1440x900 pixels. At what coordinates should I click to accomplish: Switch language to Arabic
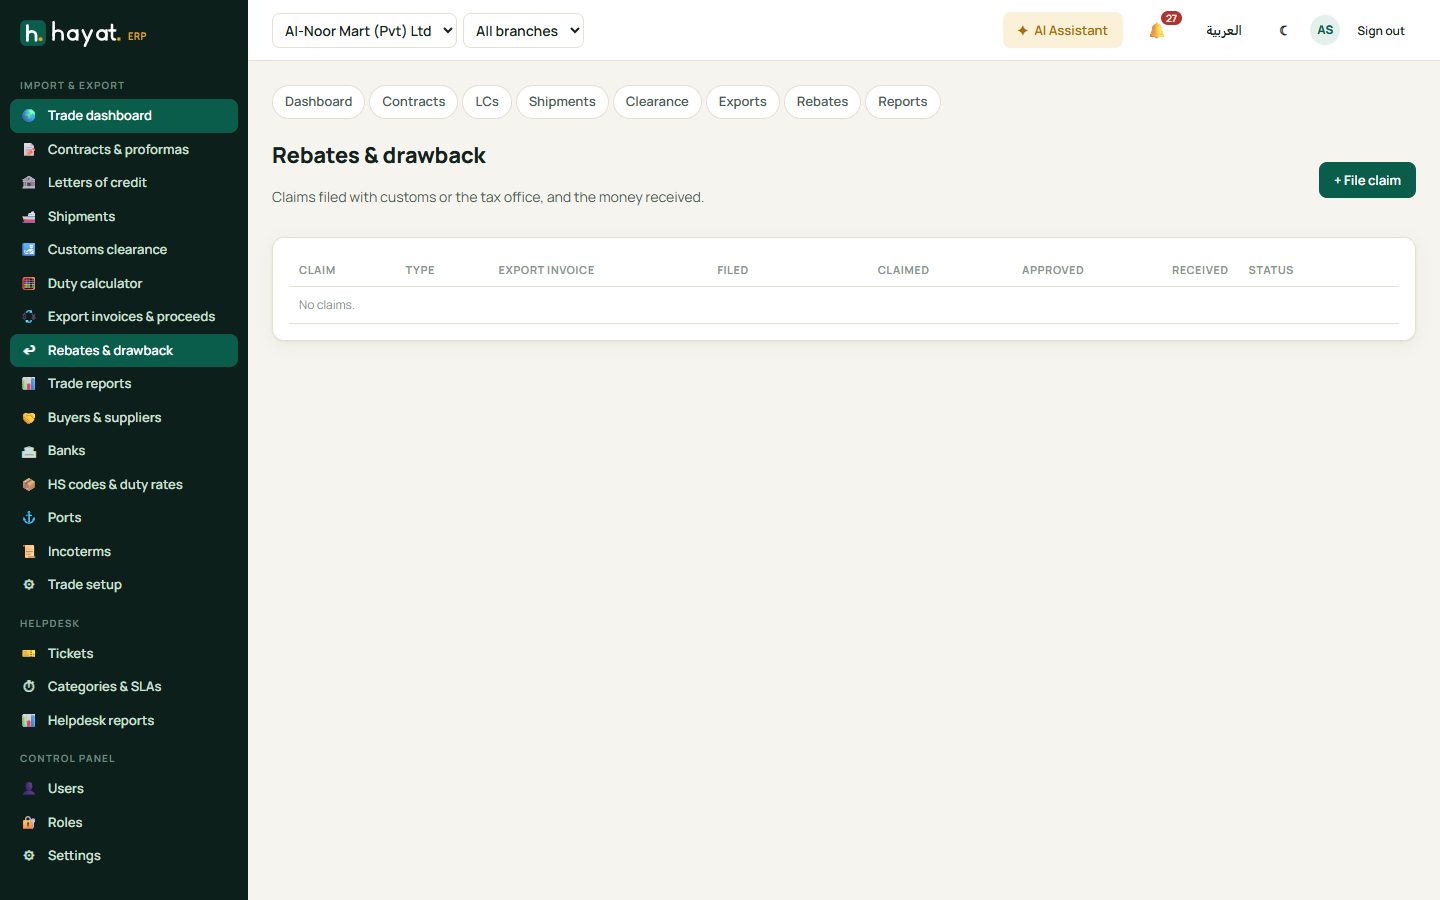pyautogui.click(x=1224, y=31)
